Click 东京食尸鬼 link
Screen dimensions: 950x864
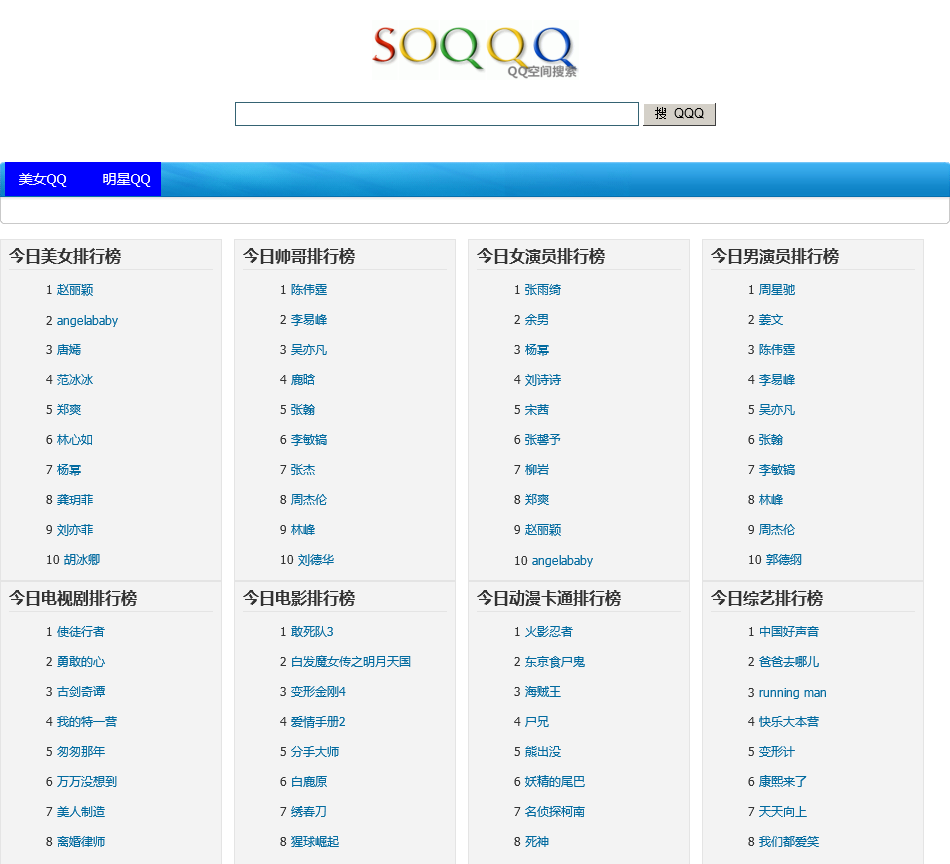(x=554, y=662)
